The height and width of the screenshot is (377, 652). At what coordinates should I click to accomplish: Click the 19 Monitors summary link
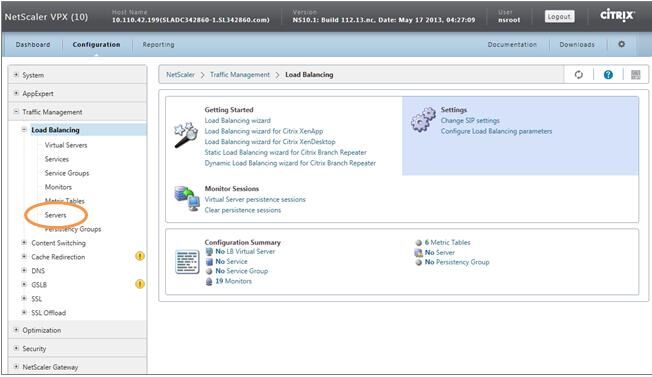pos(233,281)
